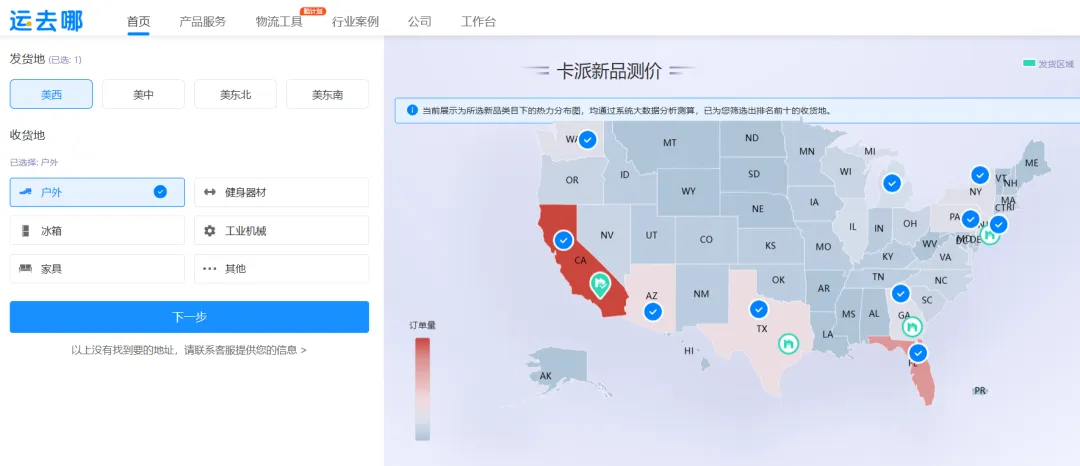The width and height of the screenshot is (1080, 466).
Task: Toggle the 户外 category option
Action: tap(97, 192)
